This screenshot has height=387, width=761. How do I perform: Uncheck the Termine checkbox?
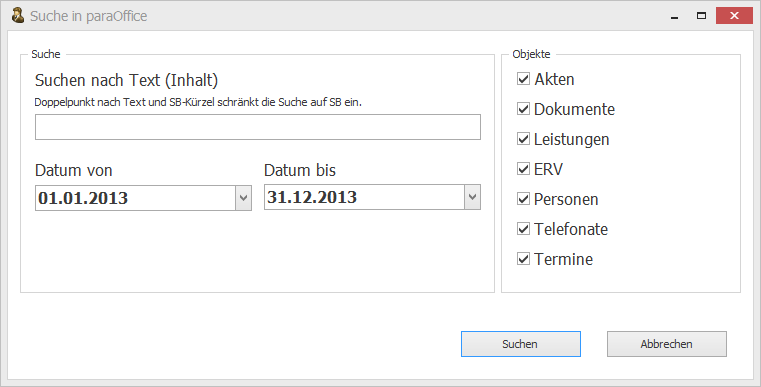point(523,259)
